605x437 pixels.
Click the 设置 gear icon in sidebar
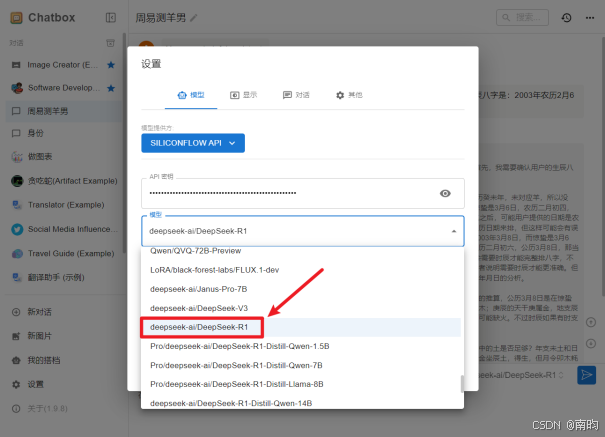tap(16, 385)
